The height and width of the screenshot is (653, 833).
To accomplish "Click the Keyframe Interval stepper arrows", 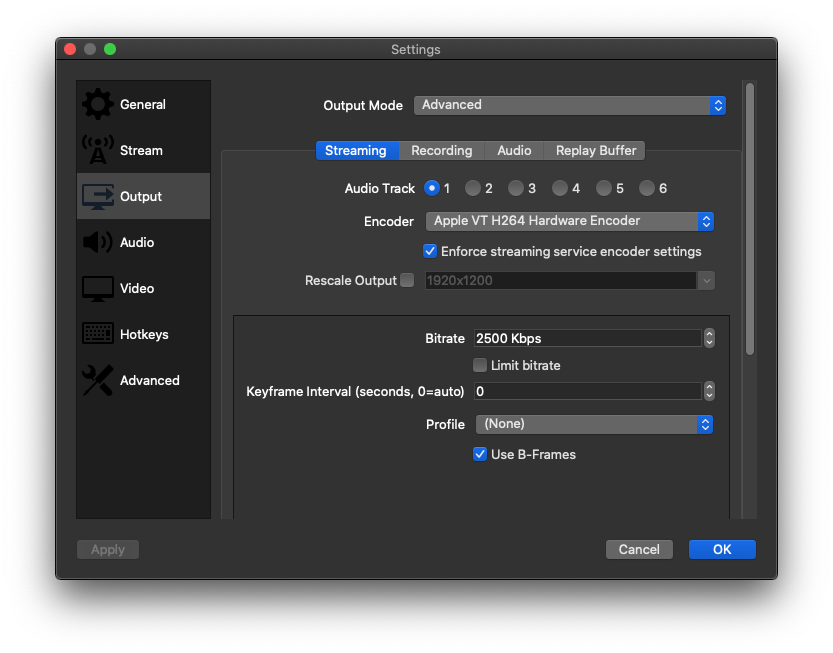I will click(709, 391).
